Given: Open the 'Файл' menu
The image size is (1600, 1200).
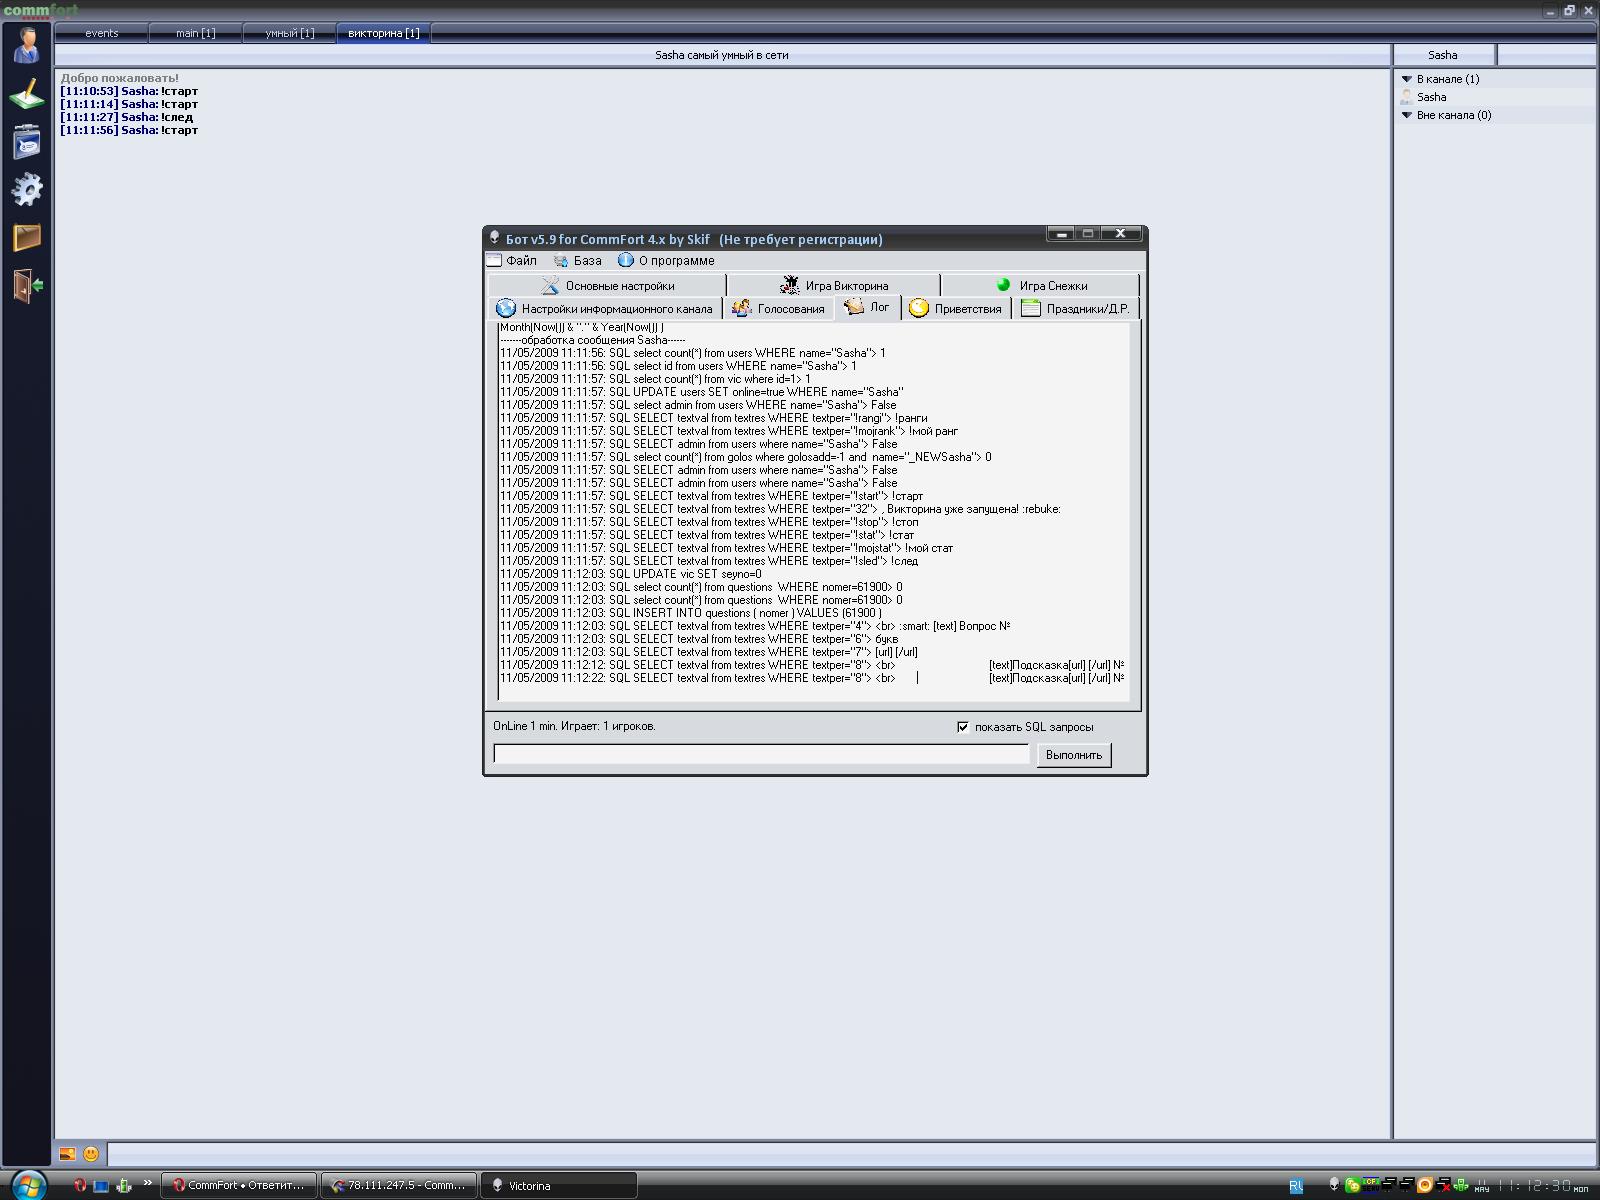Looking at the screenshot, I should point(512,261).
